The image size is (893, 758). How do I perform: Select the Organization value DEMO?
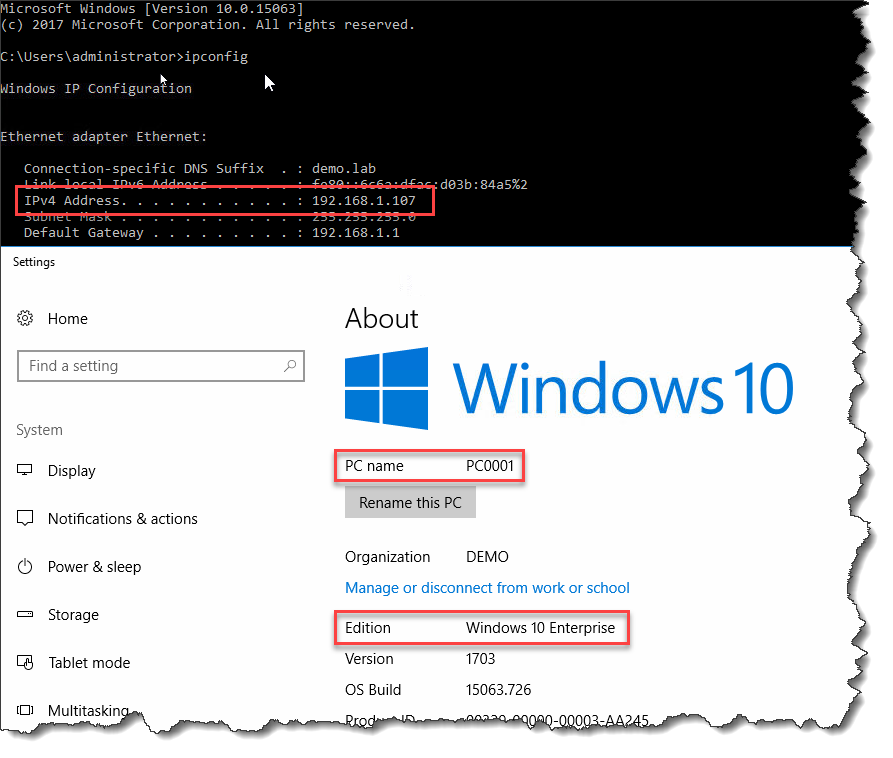pos(488,556)
